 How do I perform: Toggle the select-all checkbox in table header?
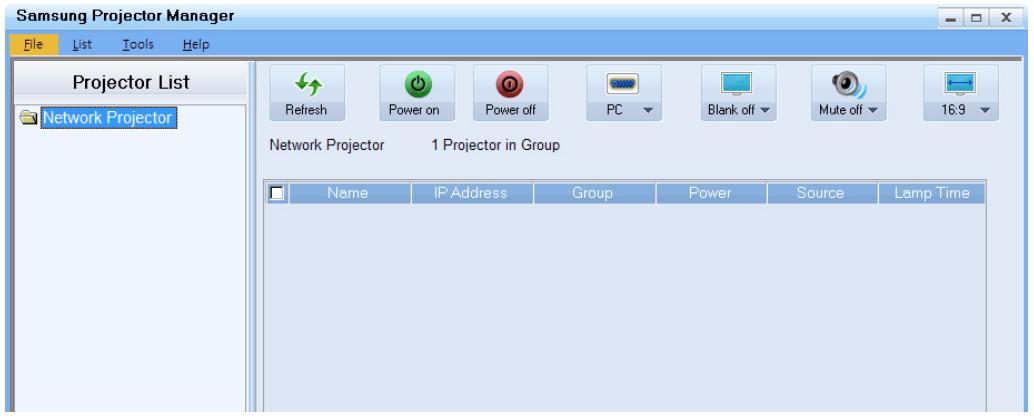click(x=277, y=193)
